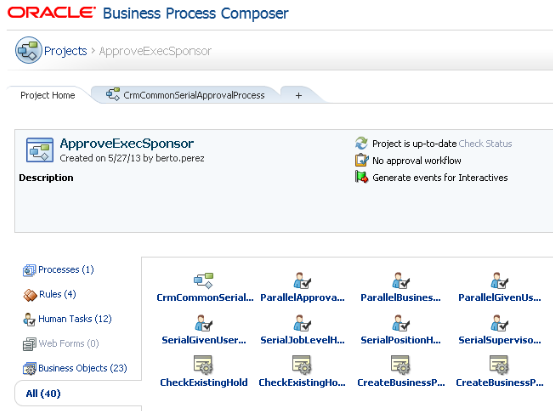This screenshot has width=555, height=413.
Task: Open the third-column CreateBusinessP... item
Action: 401,383
